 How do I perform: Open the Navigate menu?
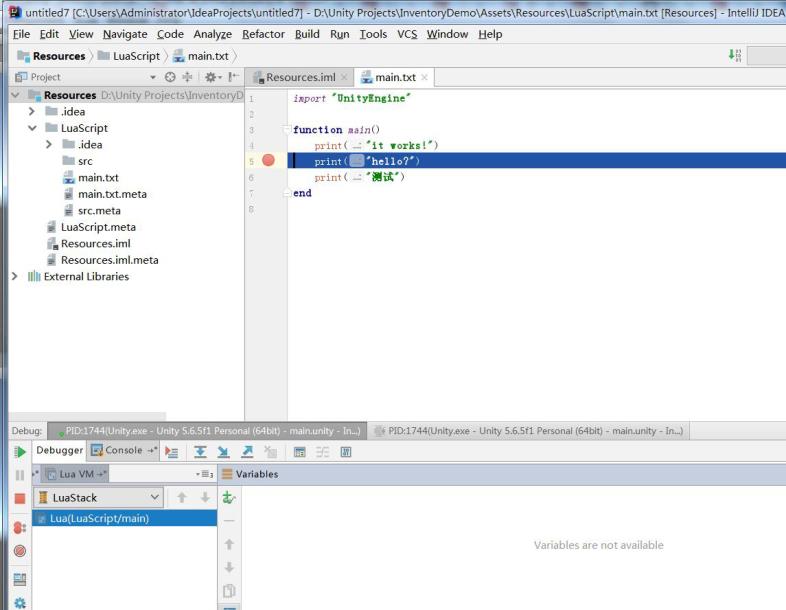tap(125, 34)
